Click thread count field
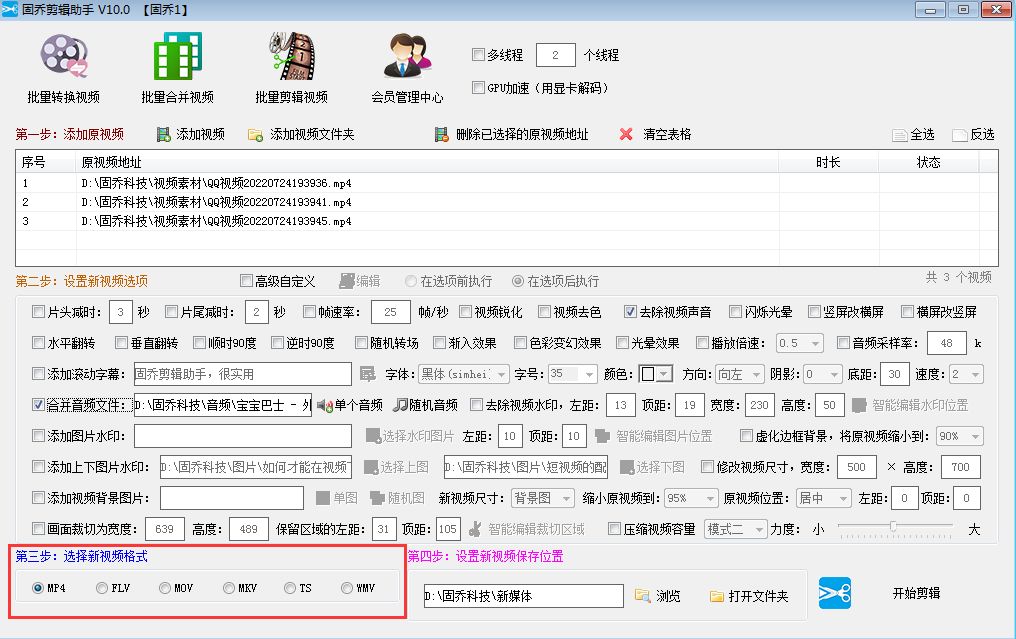 556,55
